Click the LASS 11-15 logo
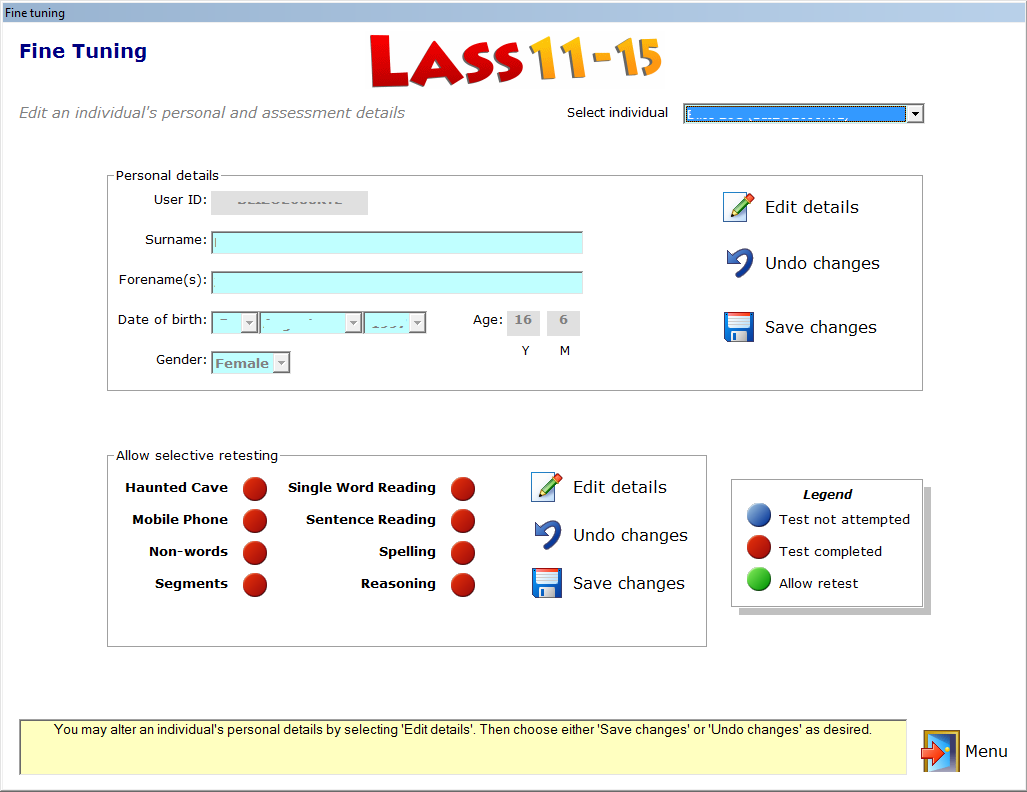This screenshot has height=792, width=1027. pyautogui.click(x=515, y=60)
